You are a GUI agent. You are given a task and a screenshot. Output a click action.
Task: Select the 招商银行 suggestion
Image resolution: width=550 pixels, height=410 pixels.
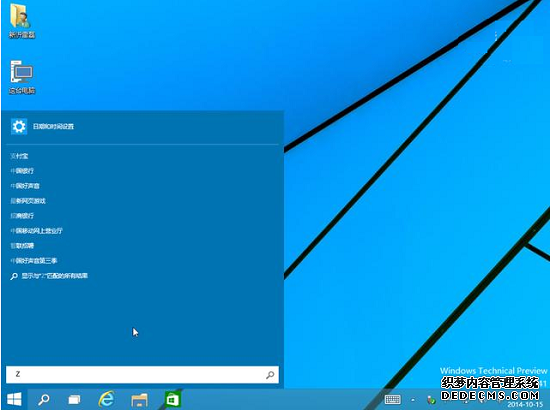click(x=22, y=216)
